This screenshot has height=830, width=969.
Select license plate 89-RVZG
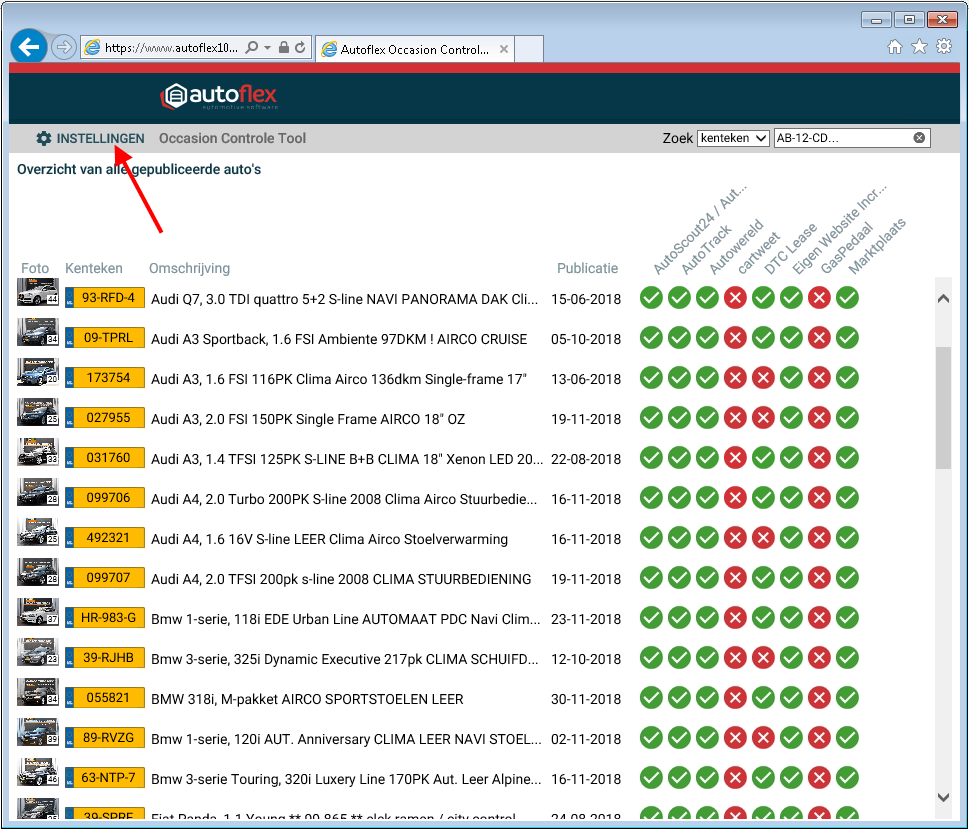tap(105, 737)
